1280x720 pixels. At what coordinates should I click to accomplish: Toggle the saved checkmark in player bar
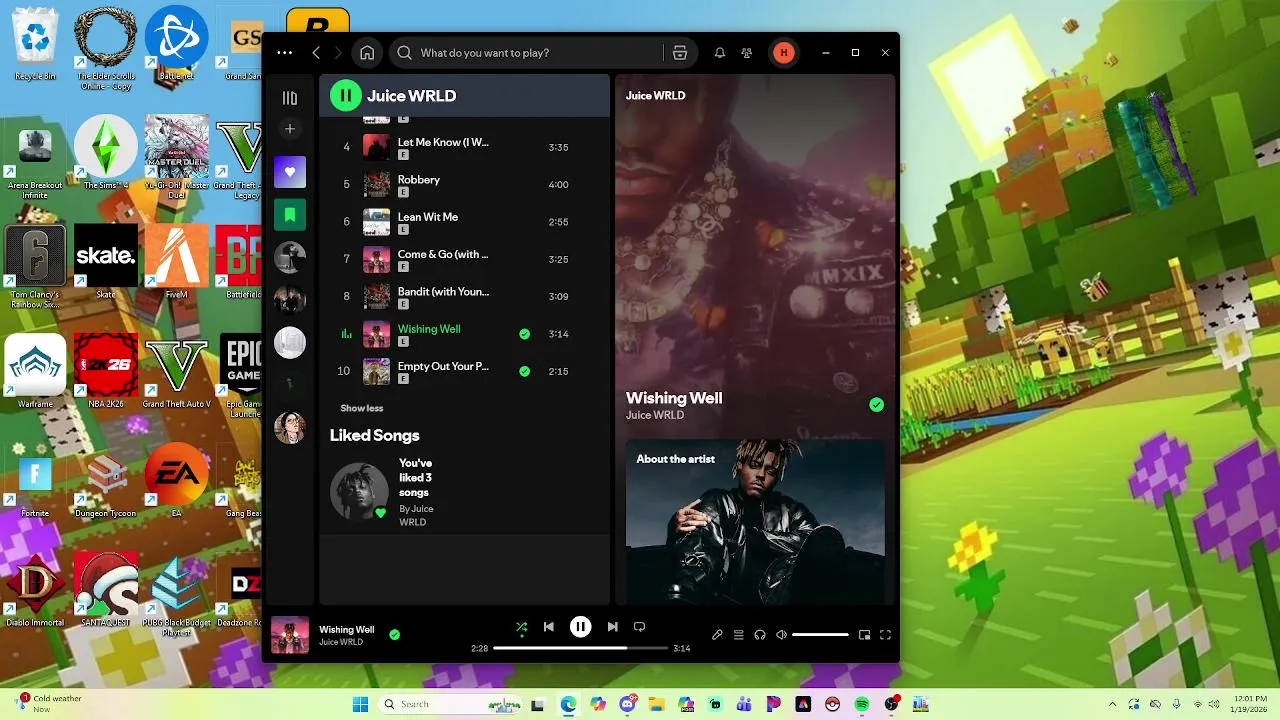[x=394, y=634]
